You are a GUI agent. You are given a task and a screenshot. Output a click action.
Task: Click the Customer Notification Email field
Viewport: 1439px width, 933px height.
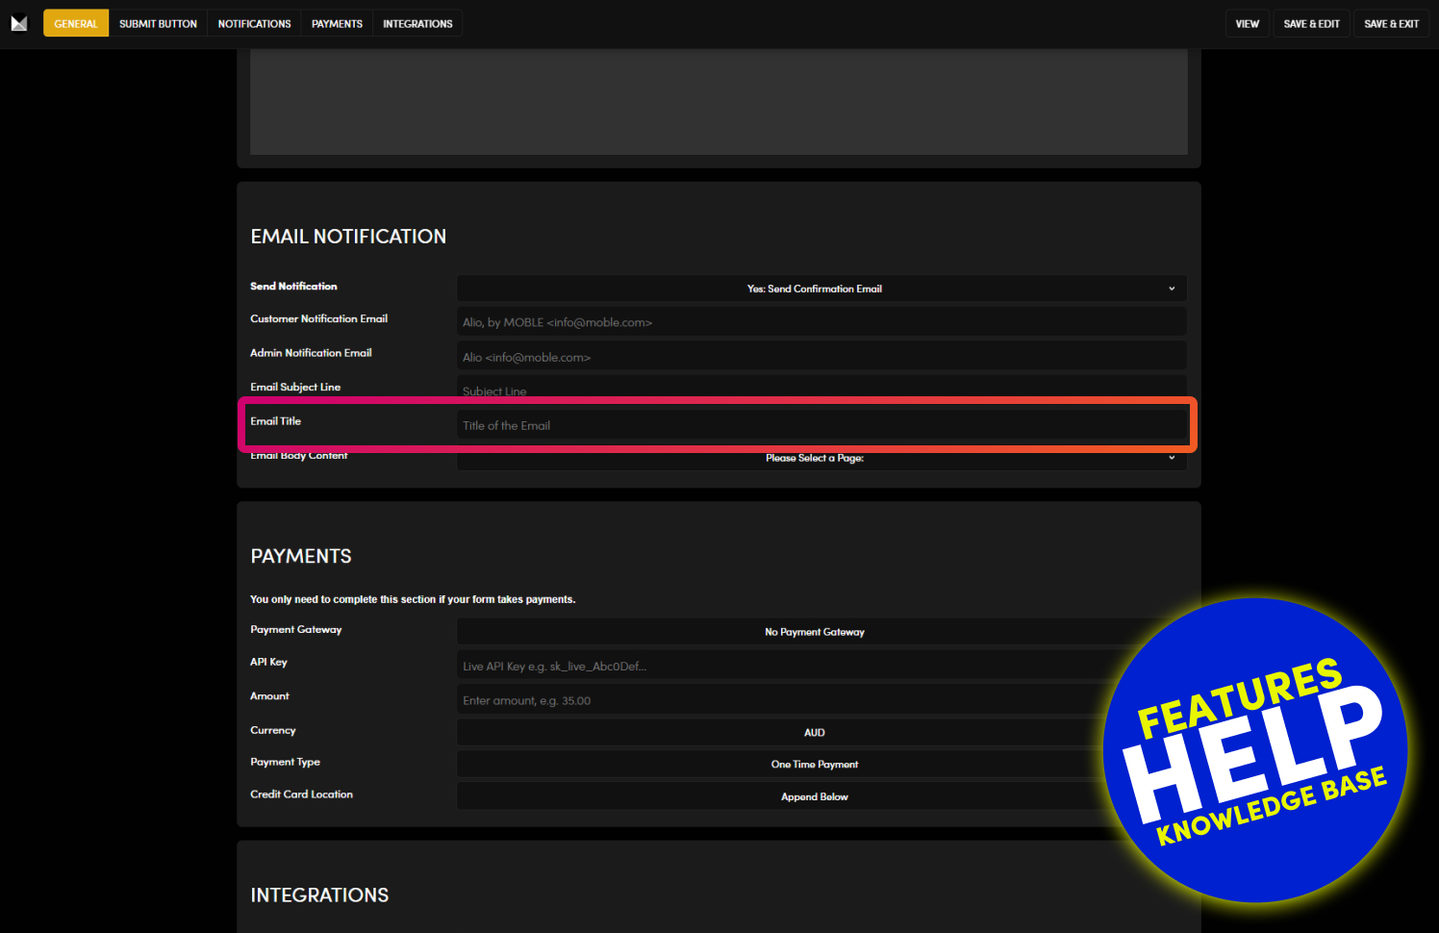click(821, 322)
